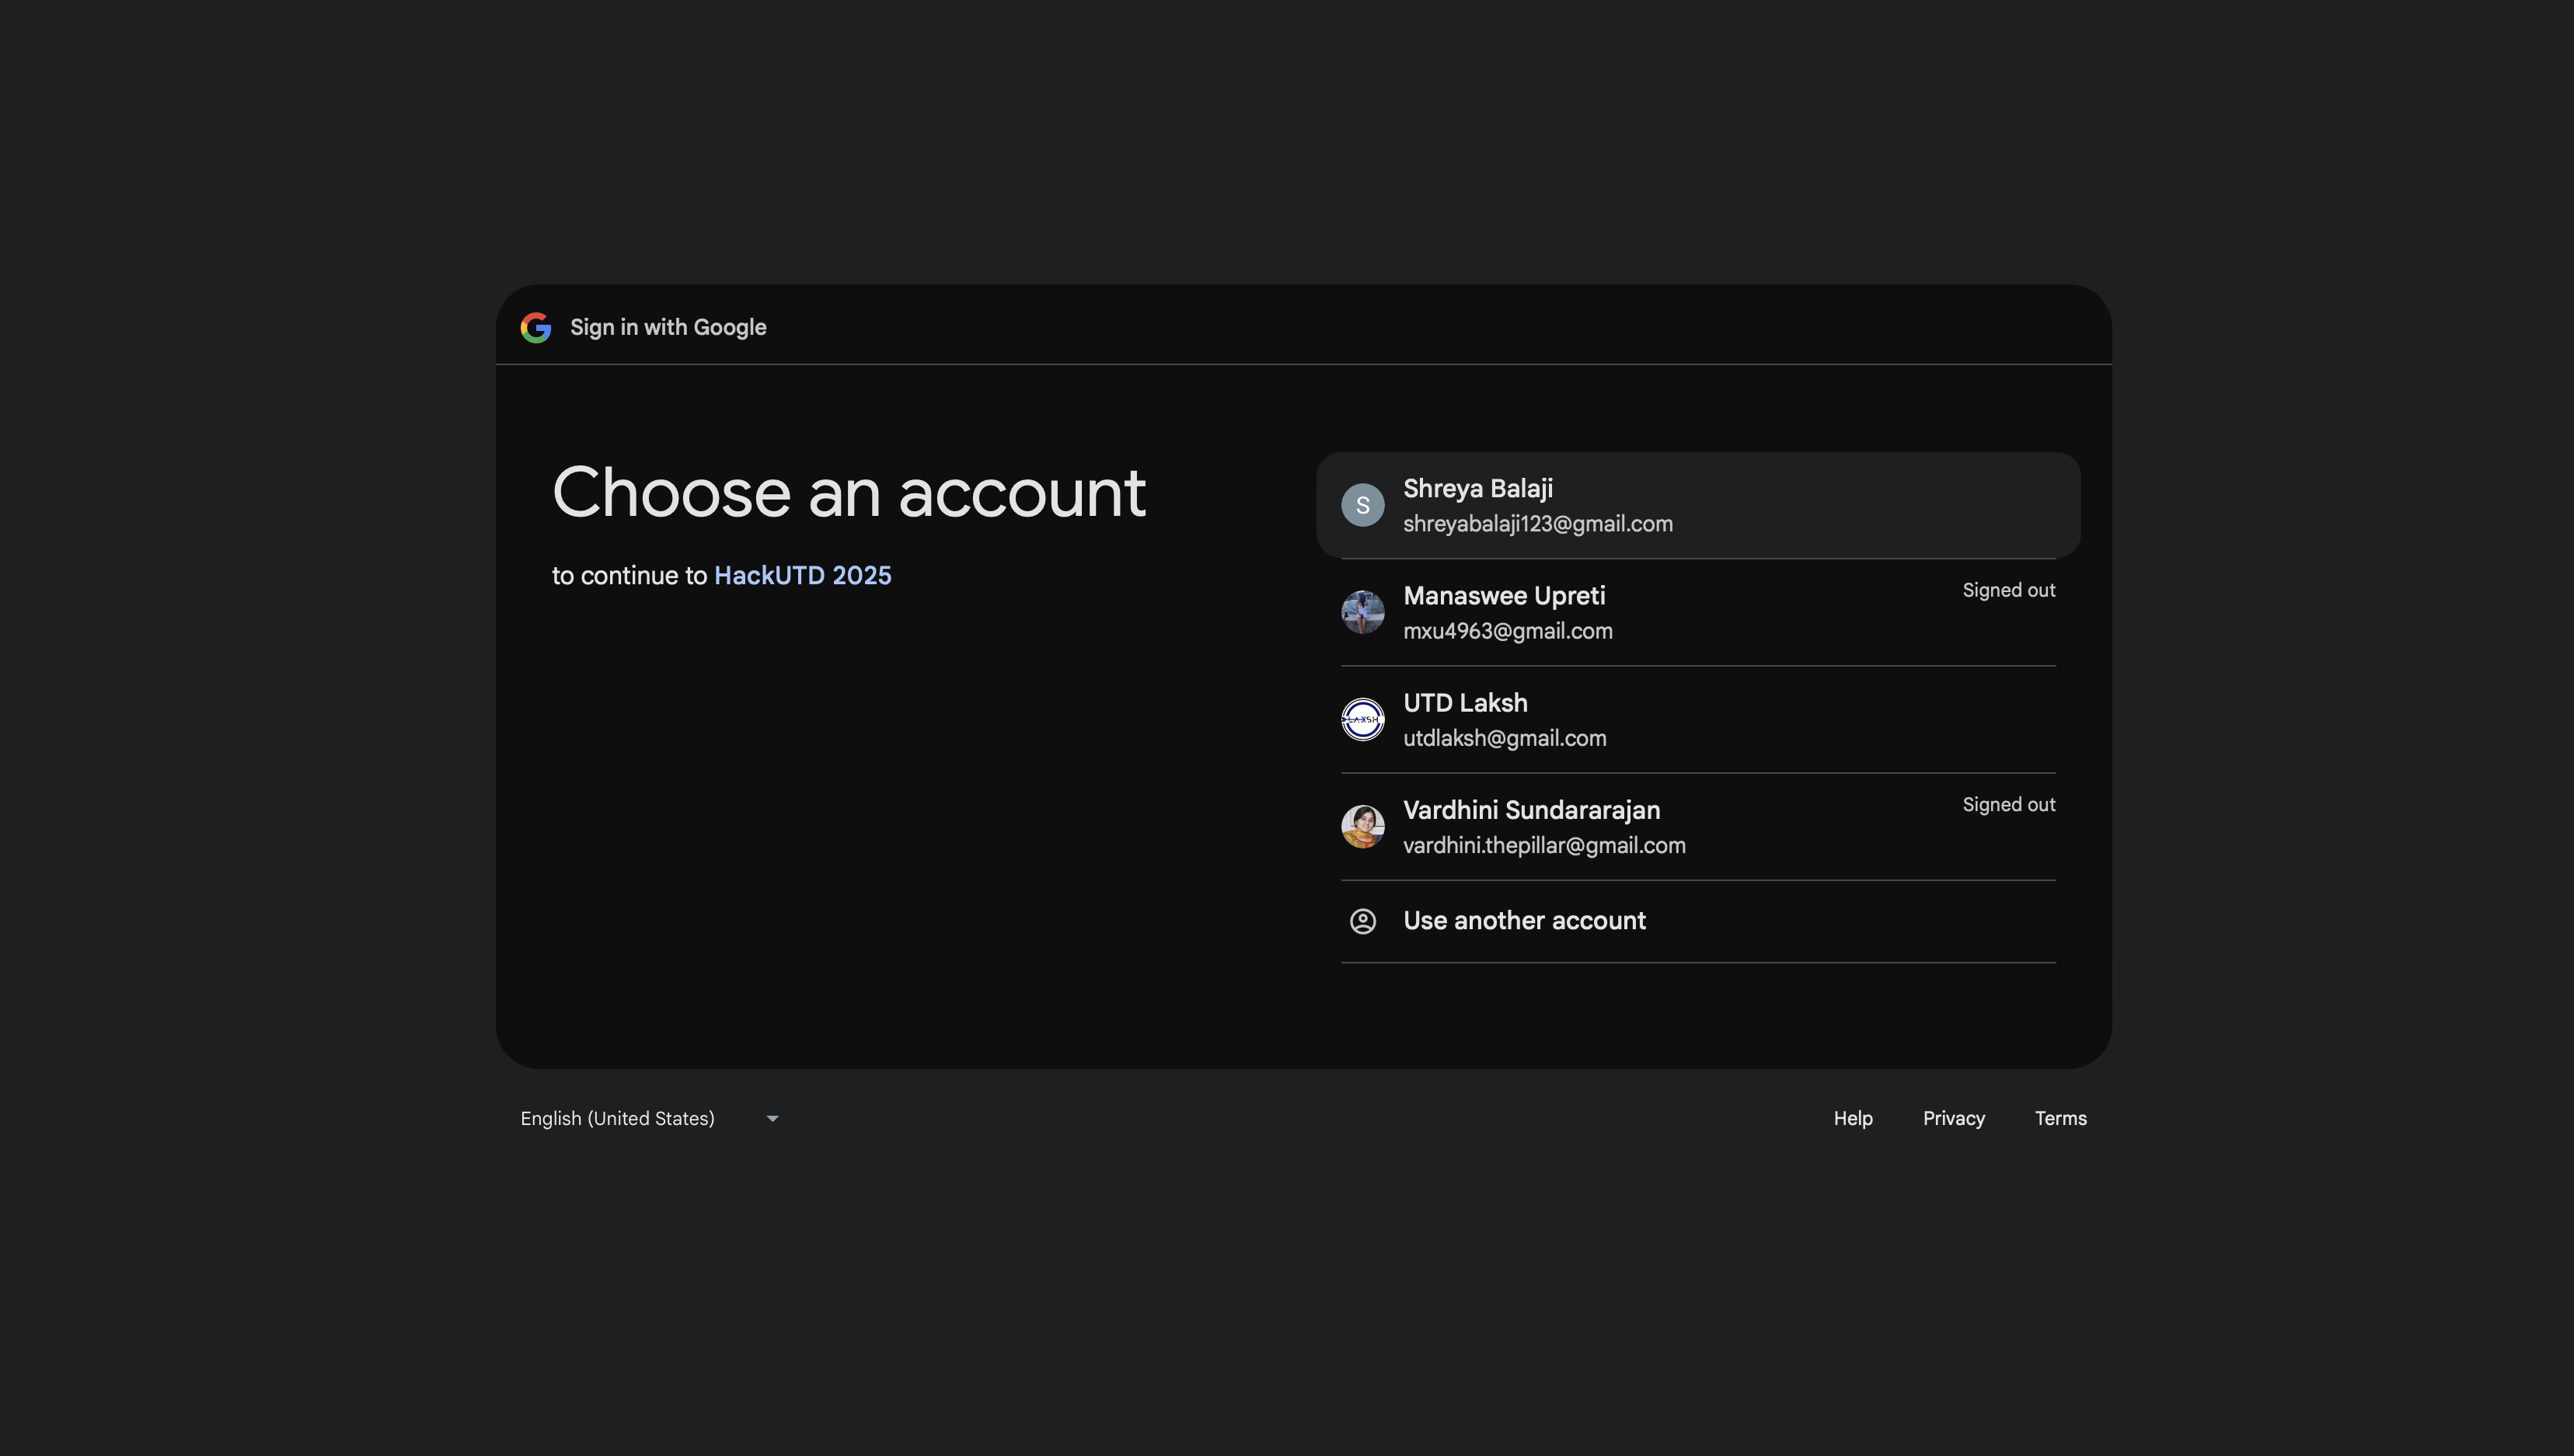Click Manaswee Upreti's profile picture

(x=1362, y=612)
